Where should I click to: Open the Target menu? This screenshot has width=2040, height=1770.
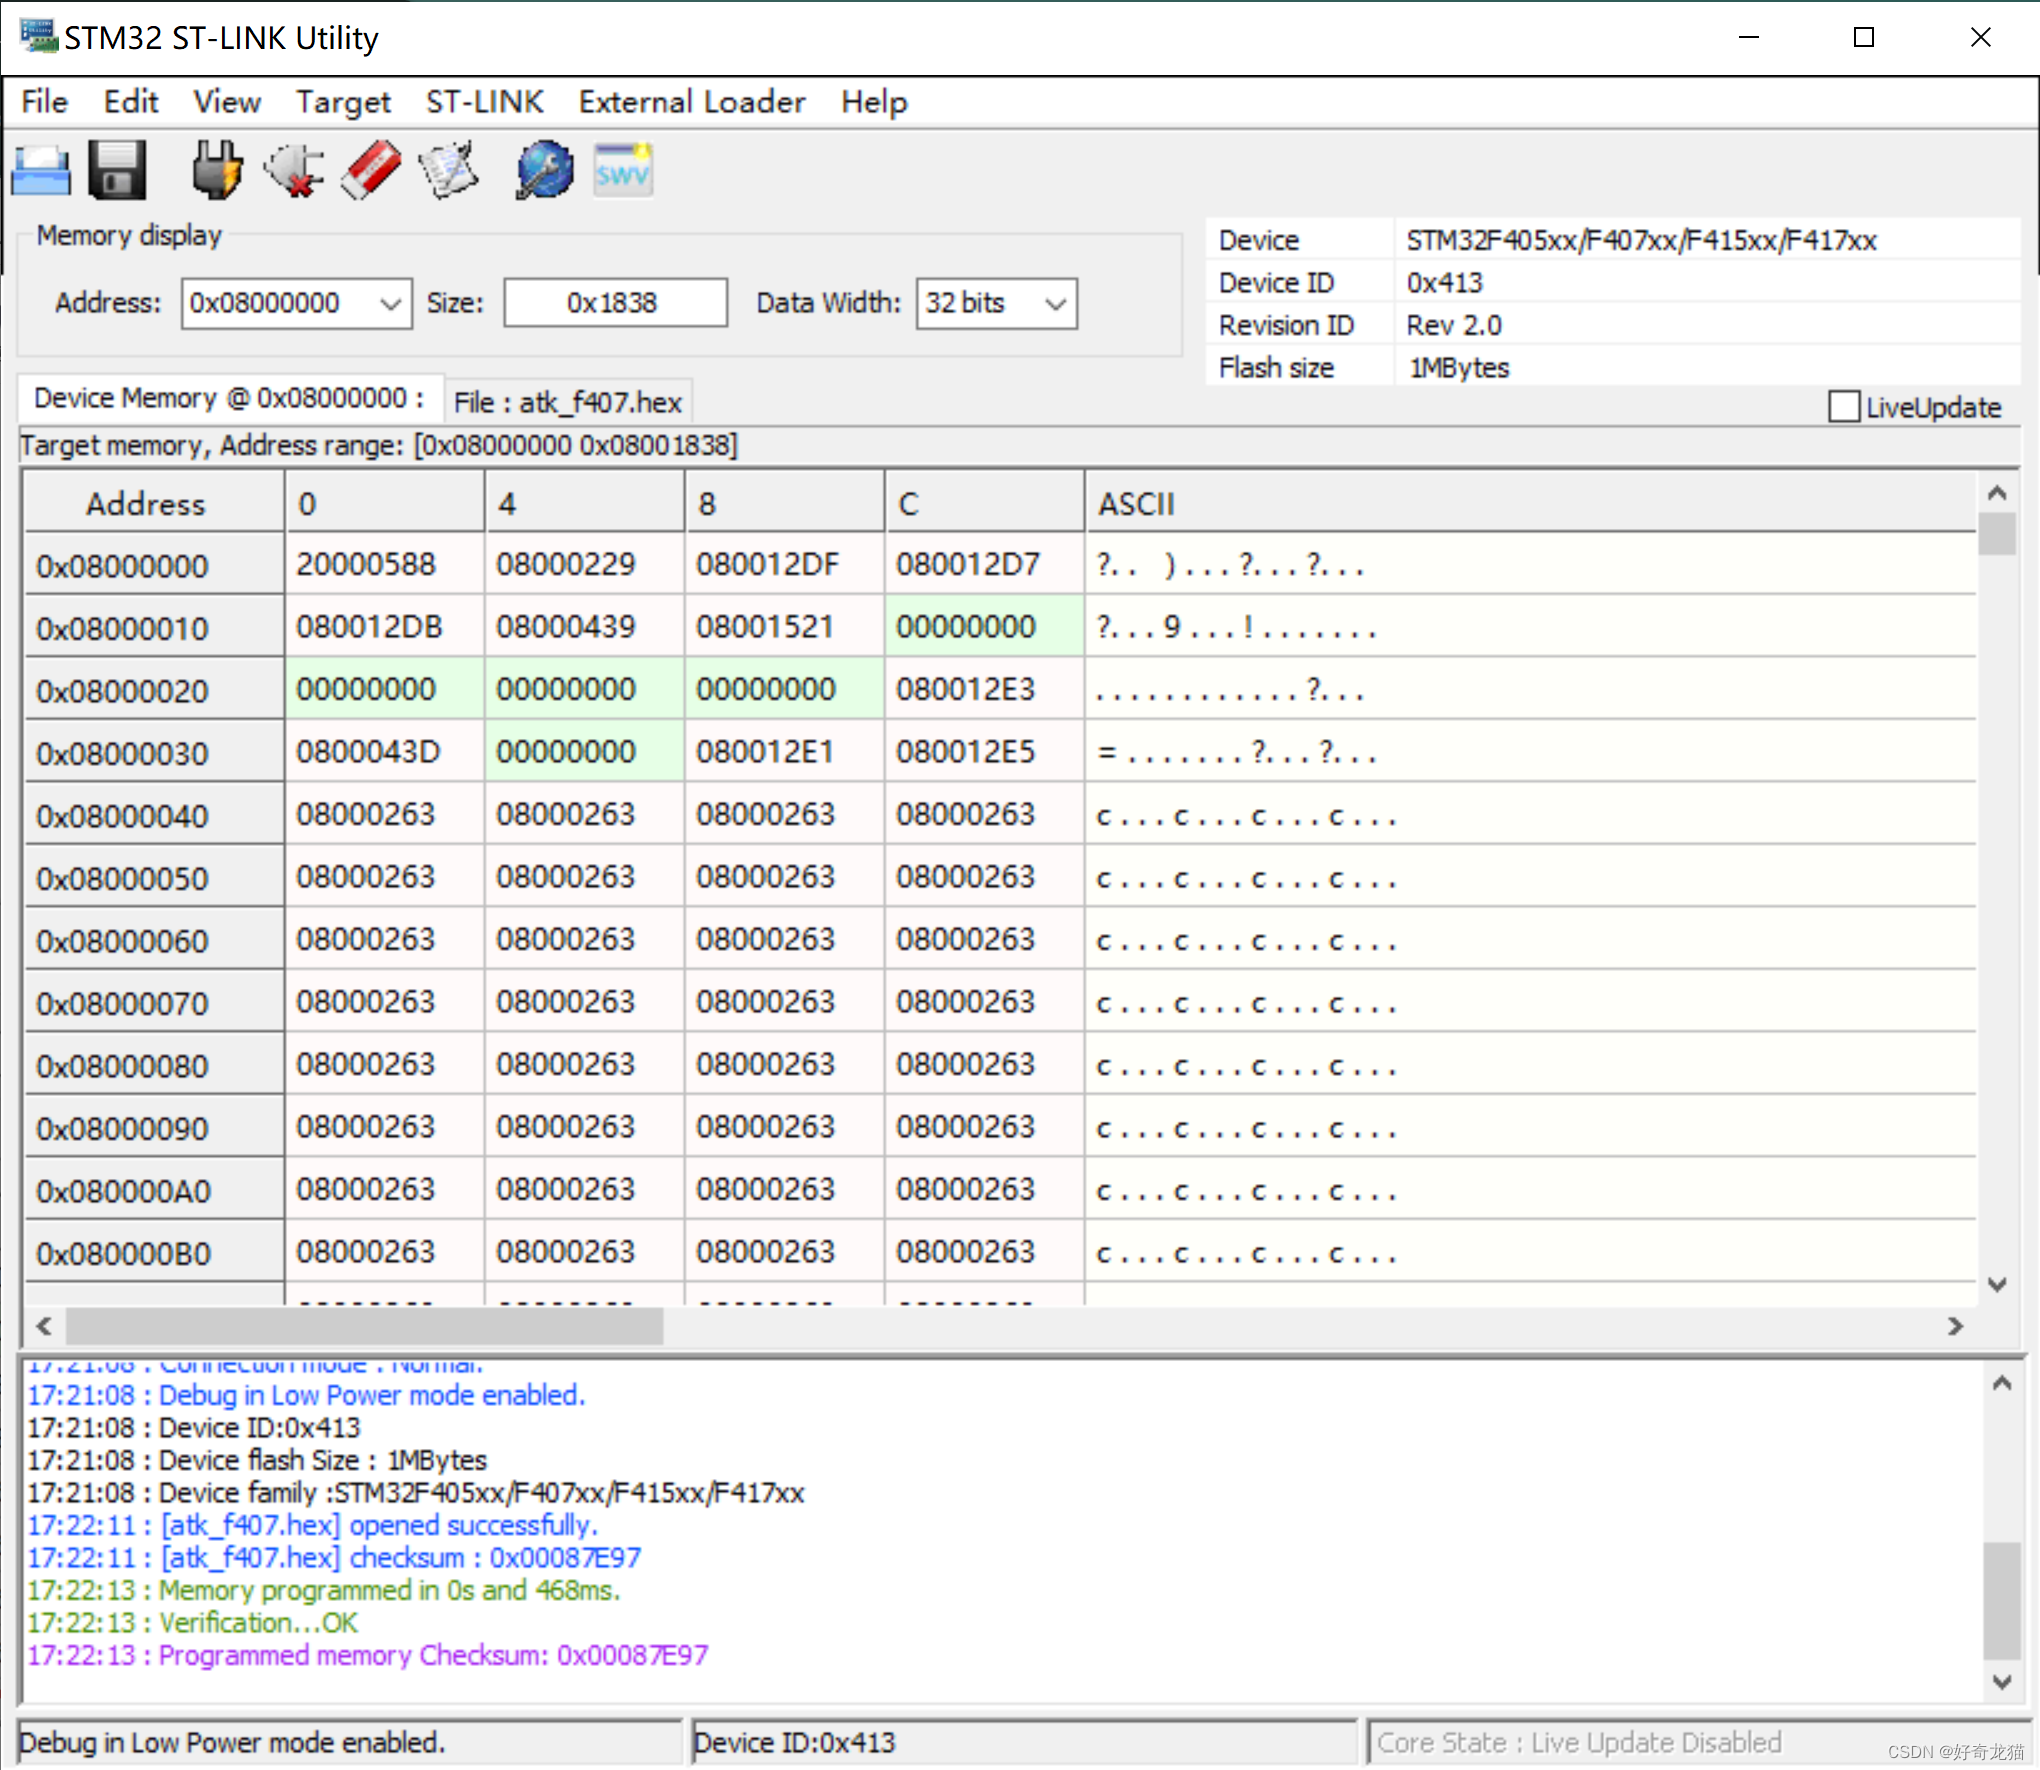(x=343, y=102)
